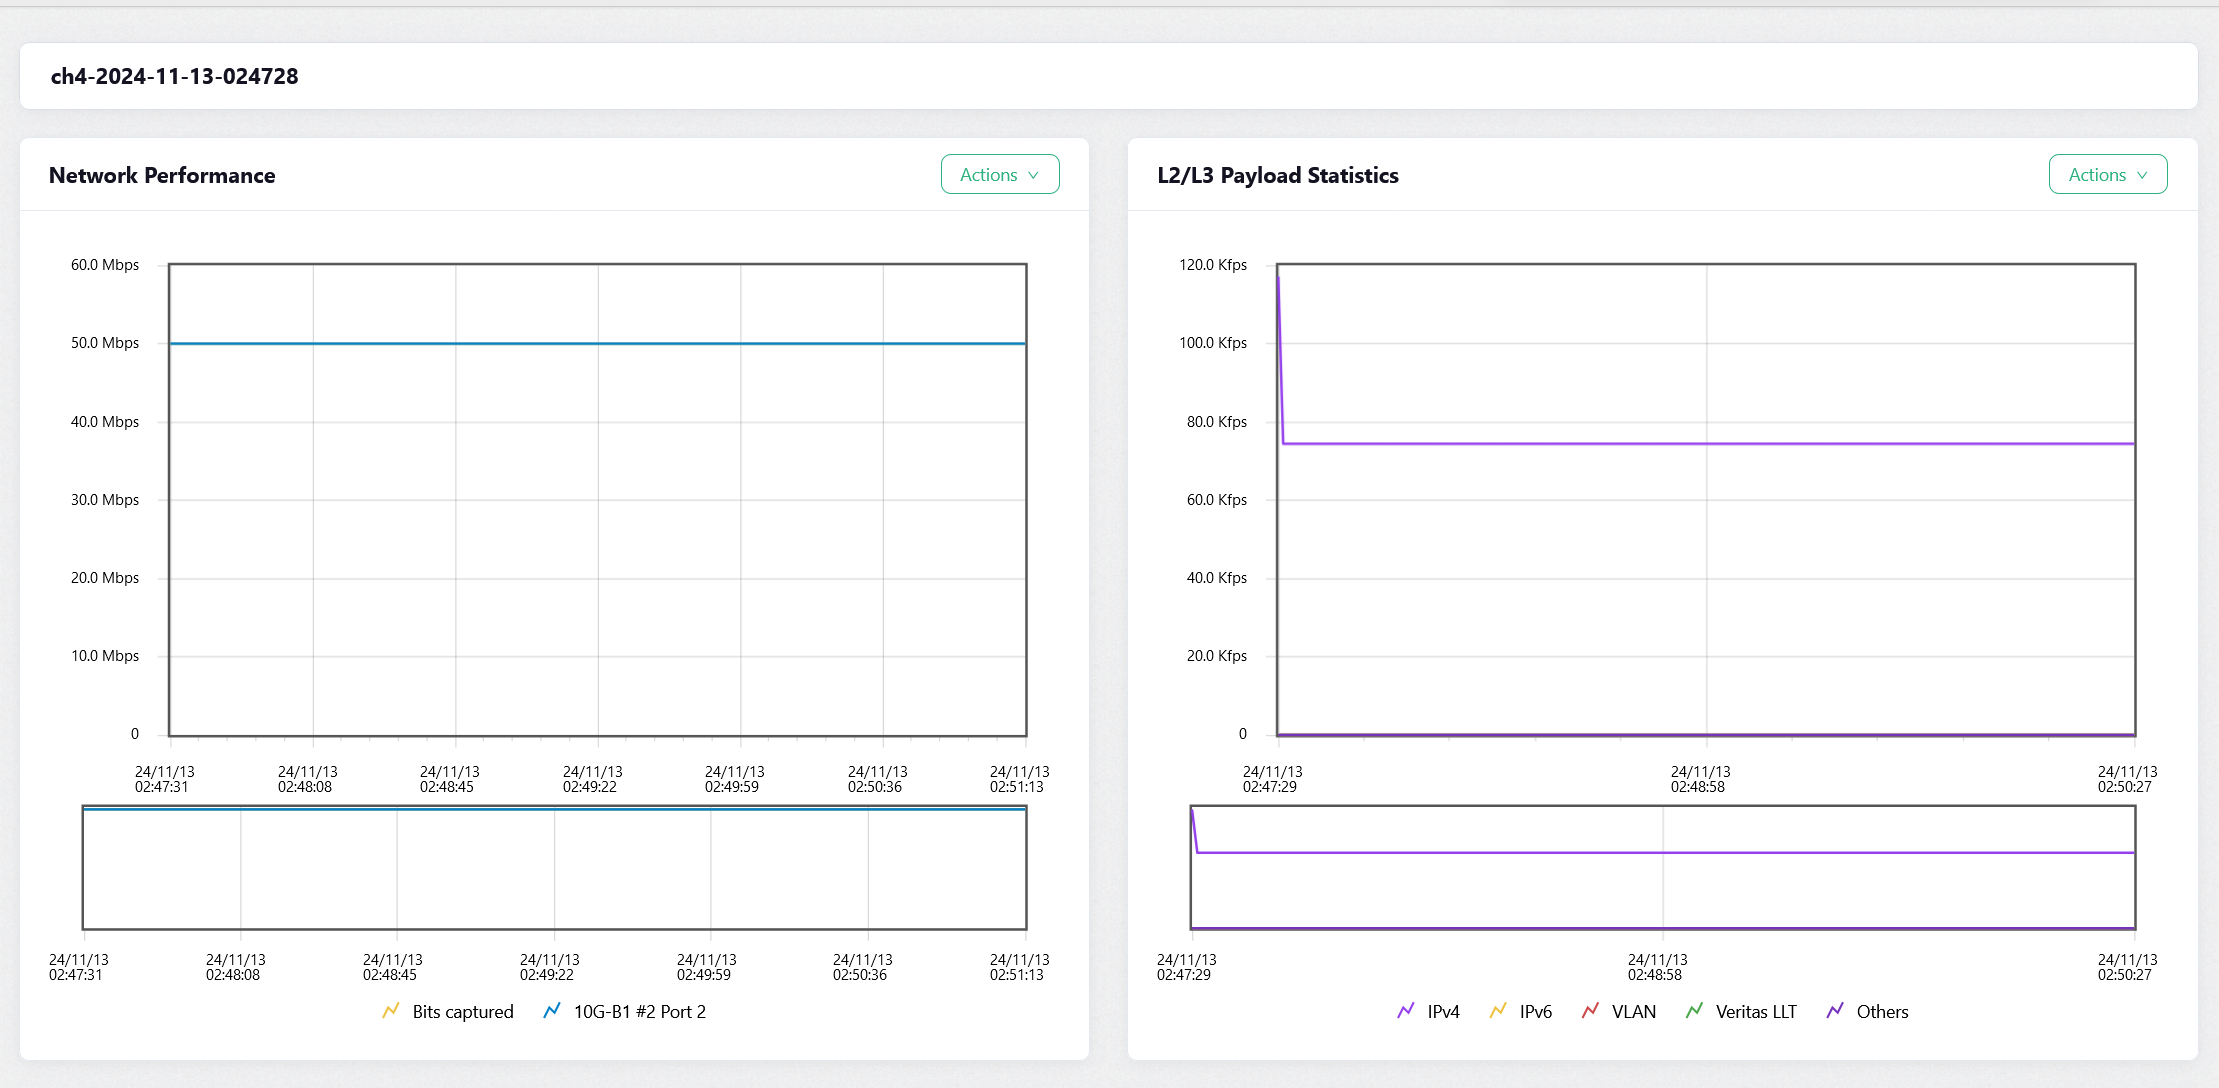Click the 10G-B1 #2 Port 2 label
The width and height of the screenshot is (2219, 1088).
click(640, 1012)
